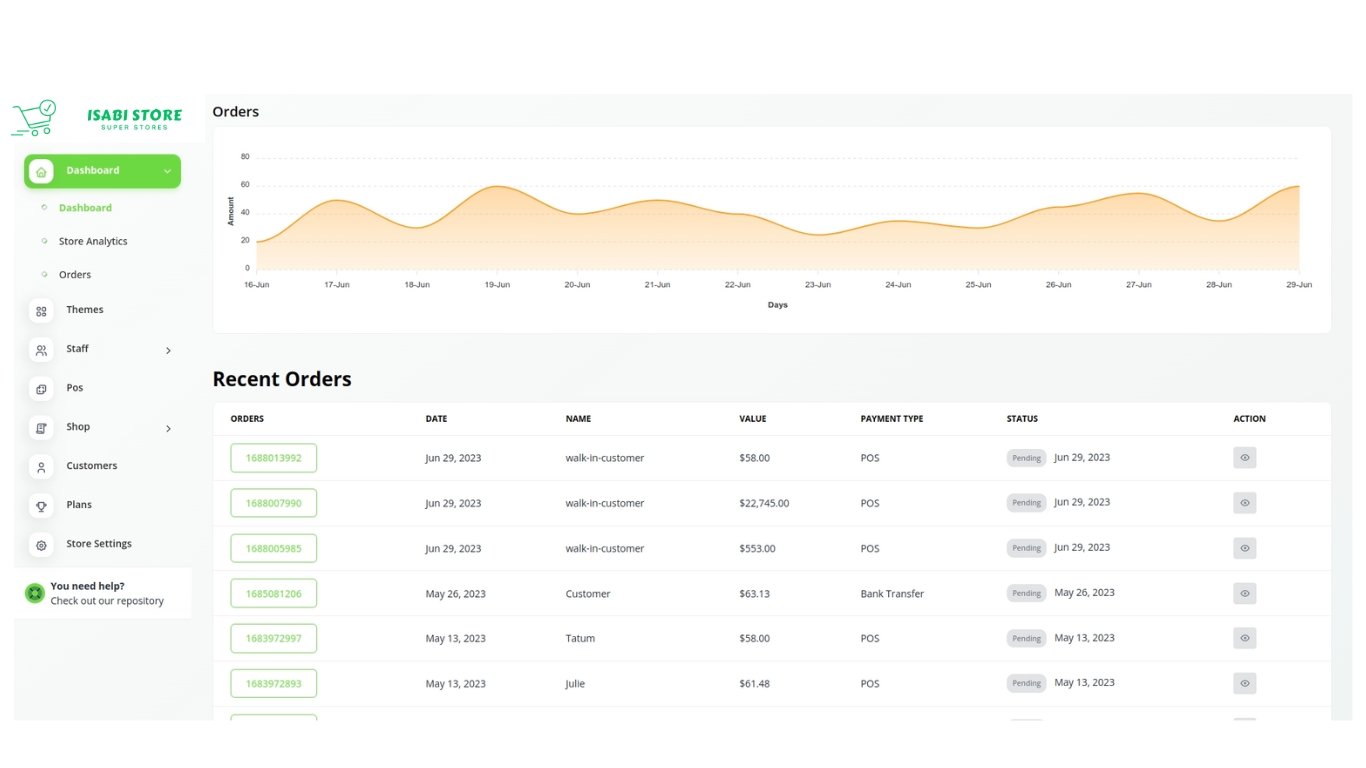Viewport: 1366px width, 768px height.
Task: Click the Pos sidebar icon
Action: pyautogui.click(x=41, y=389)
